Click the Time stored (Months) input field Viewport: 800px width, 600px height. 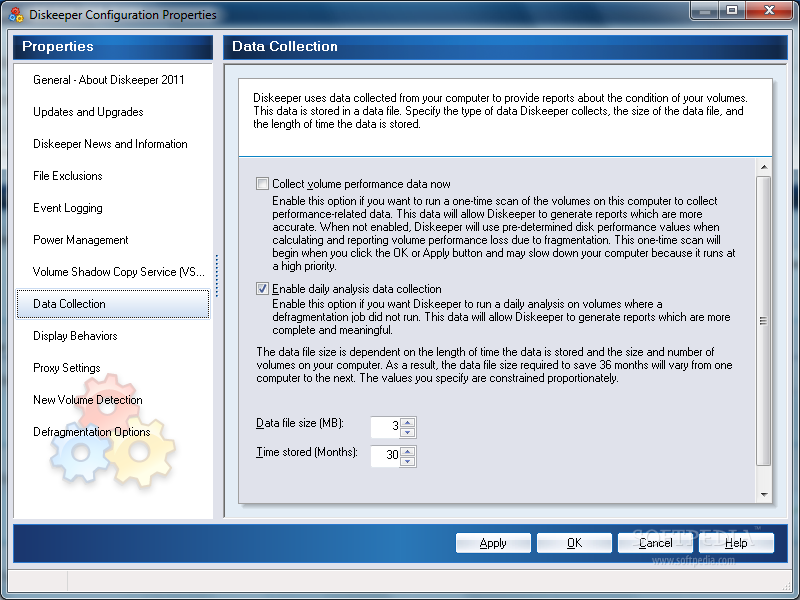tap(386, 456)
